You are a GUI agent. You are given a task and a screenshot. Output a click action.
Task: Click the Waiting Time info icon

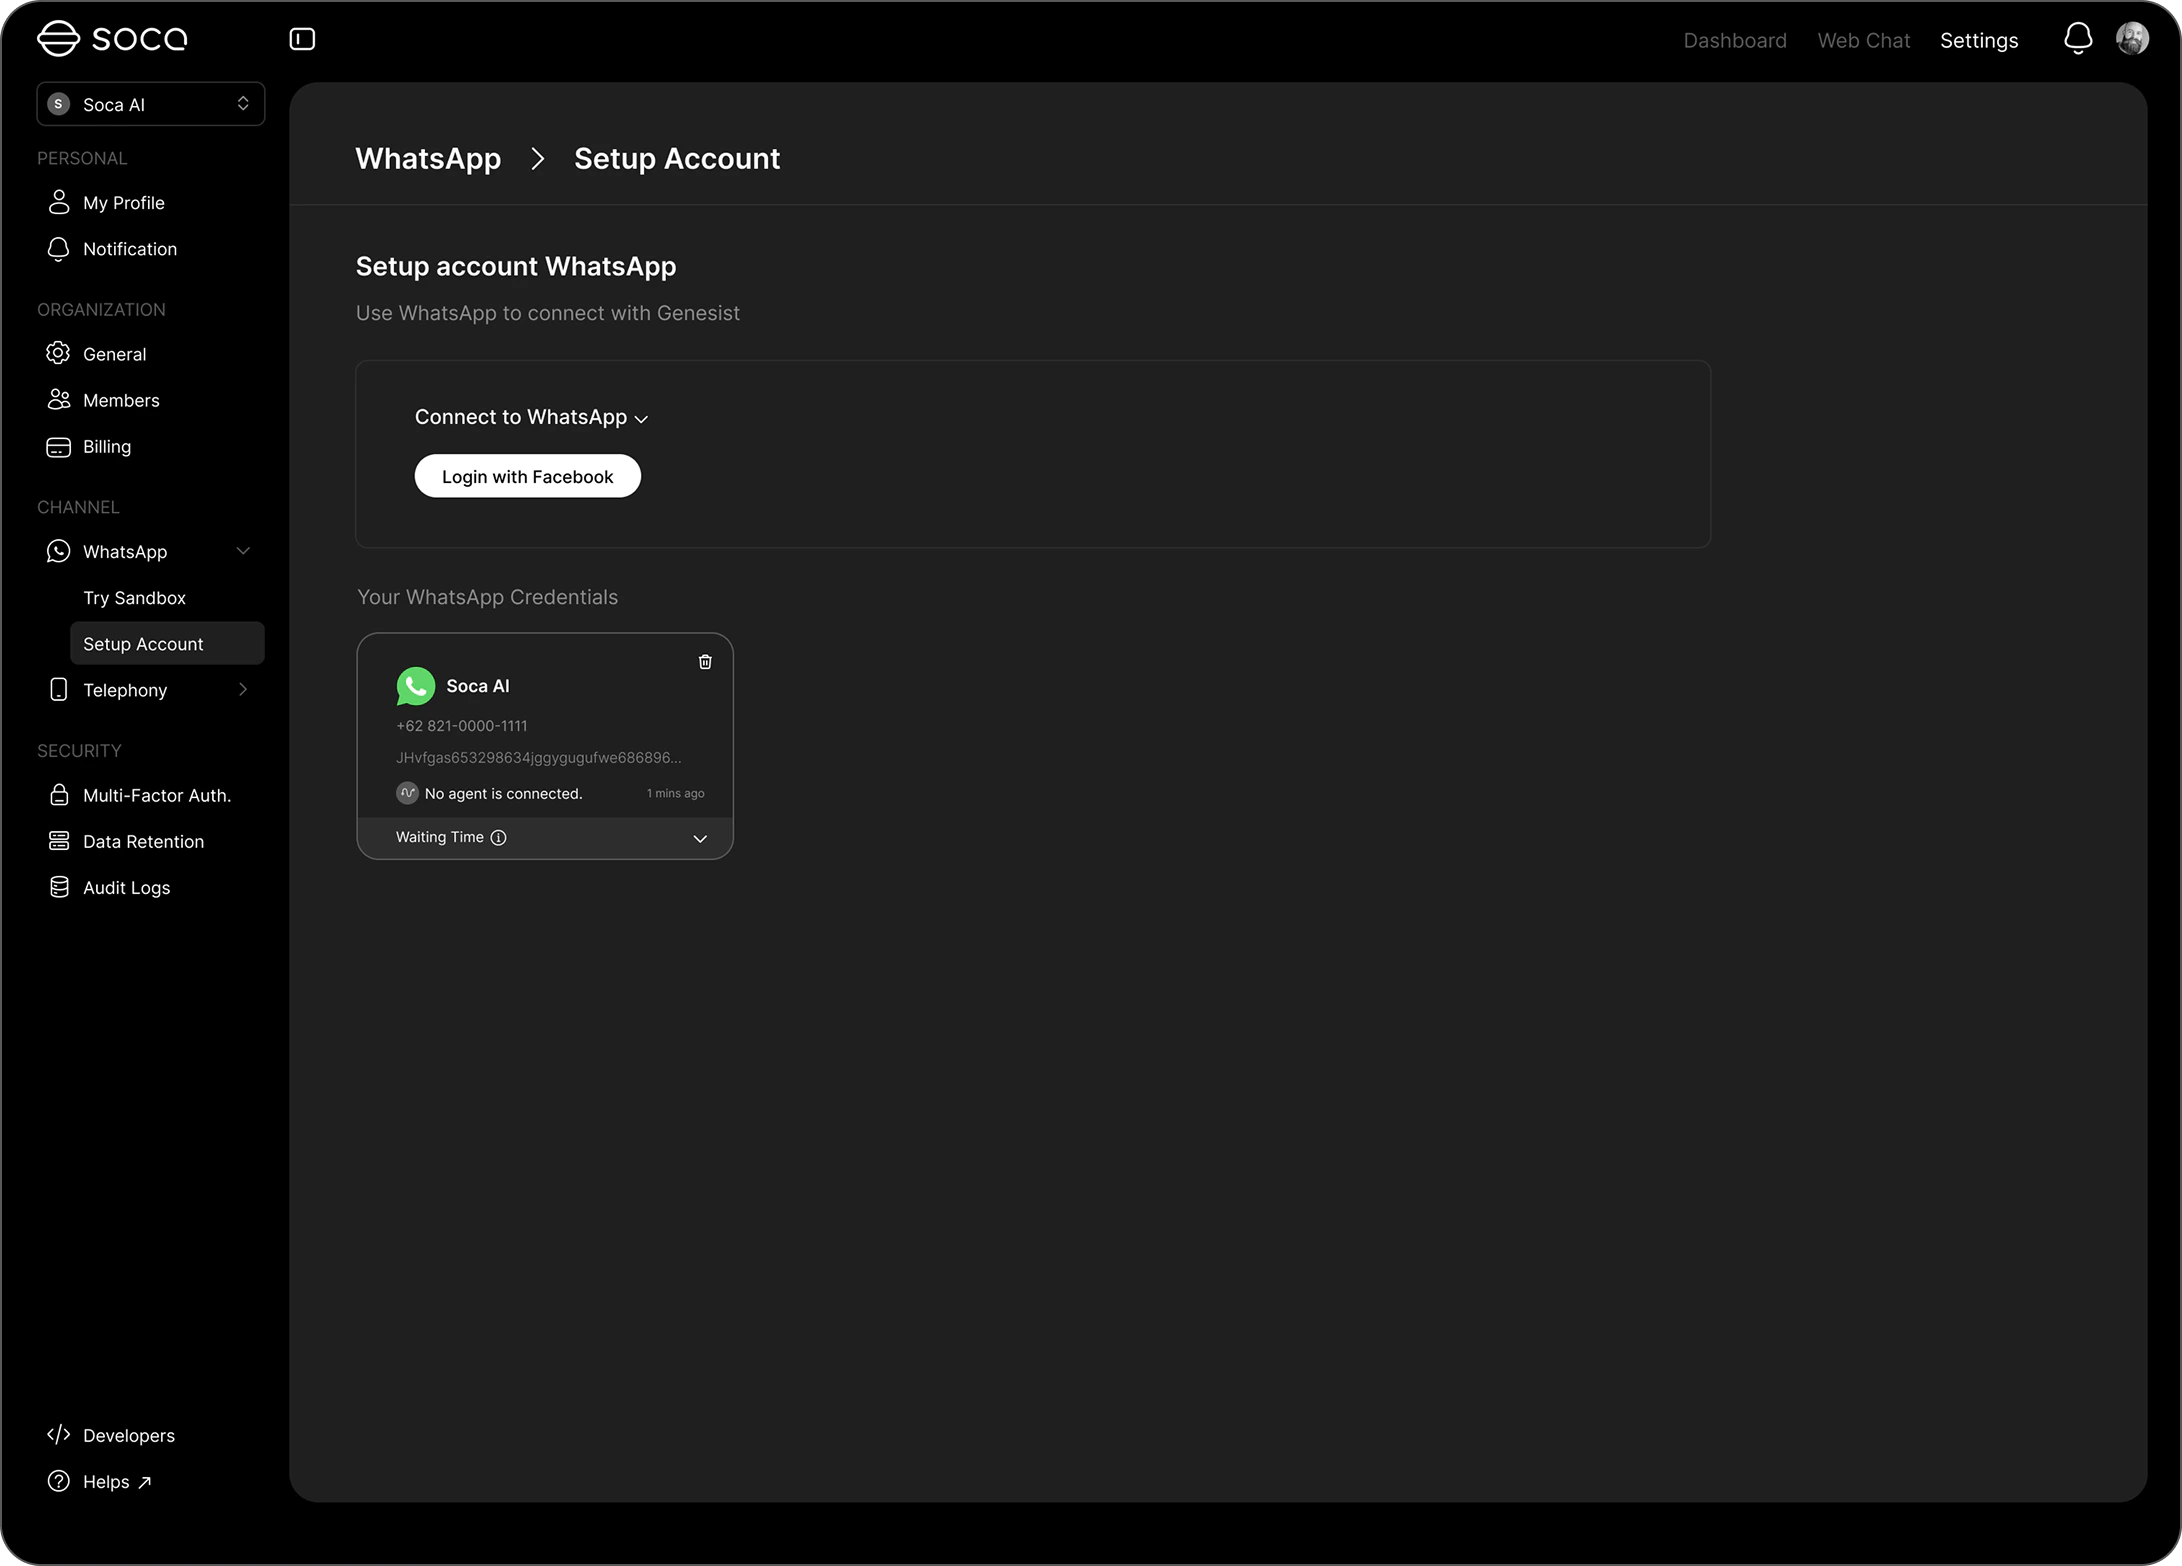pyautogui.click(x=498, y=838)
